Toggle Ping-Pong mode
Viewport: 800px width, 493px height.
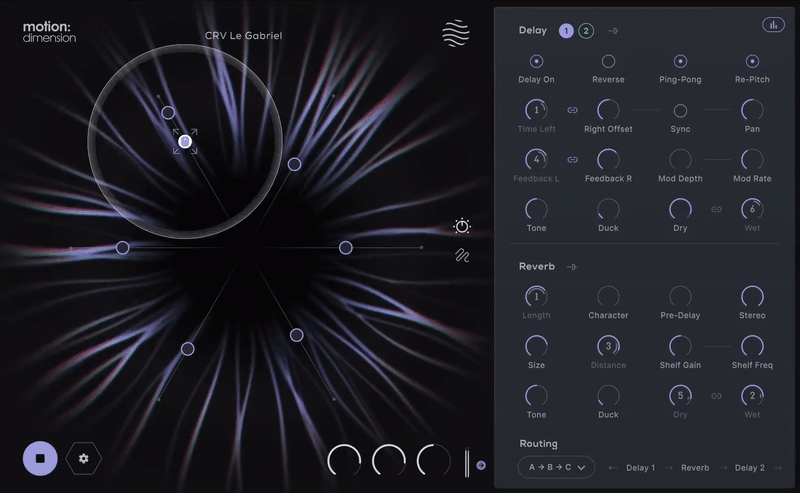pos(680,61)
